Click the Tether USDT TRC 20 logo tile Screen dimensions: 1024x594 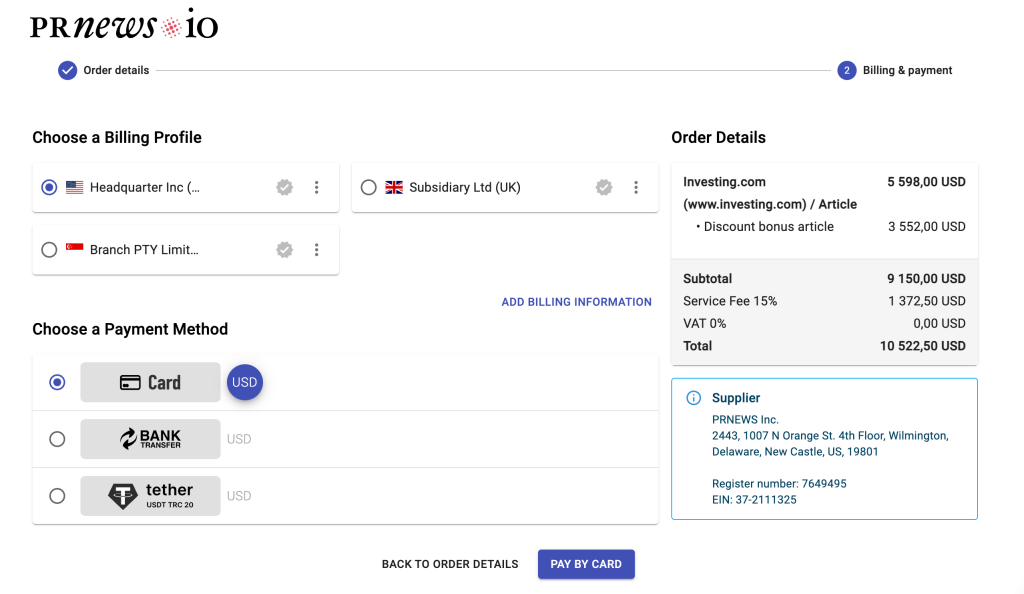point(150,495)
